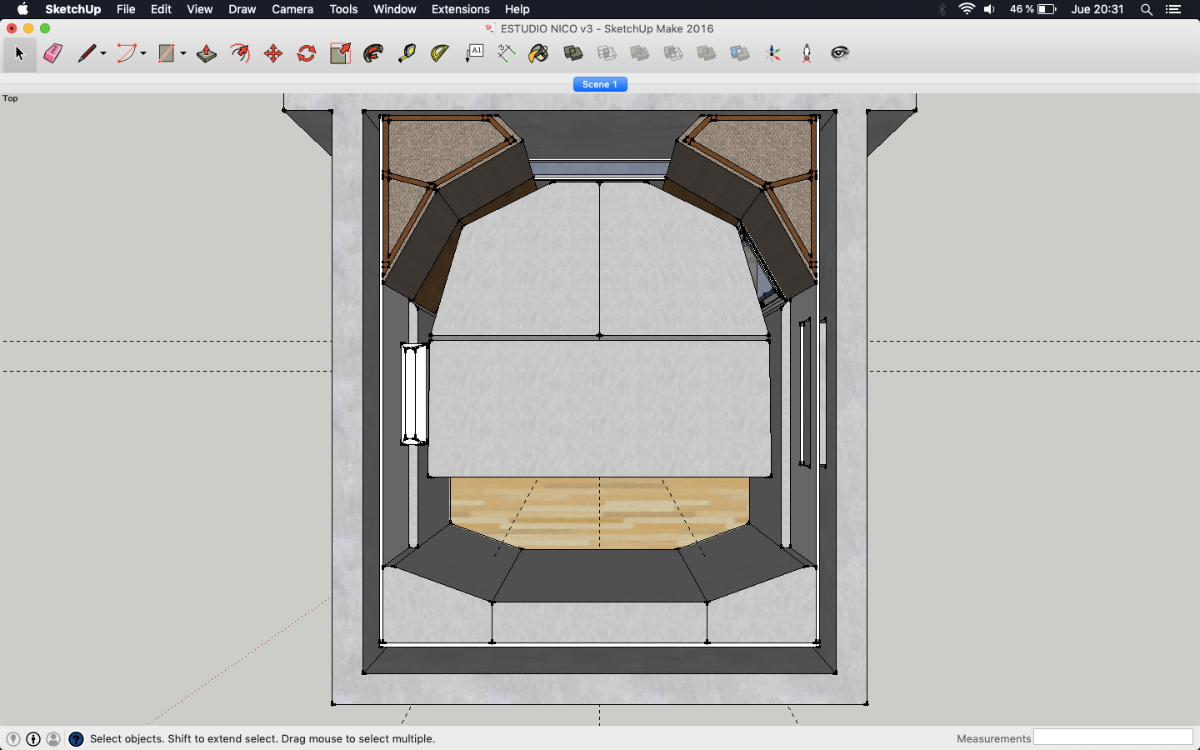
Task: Choose the Move tool
Action: pos(273,54)
